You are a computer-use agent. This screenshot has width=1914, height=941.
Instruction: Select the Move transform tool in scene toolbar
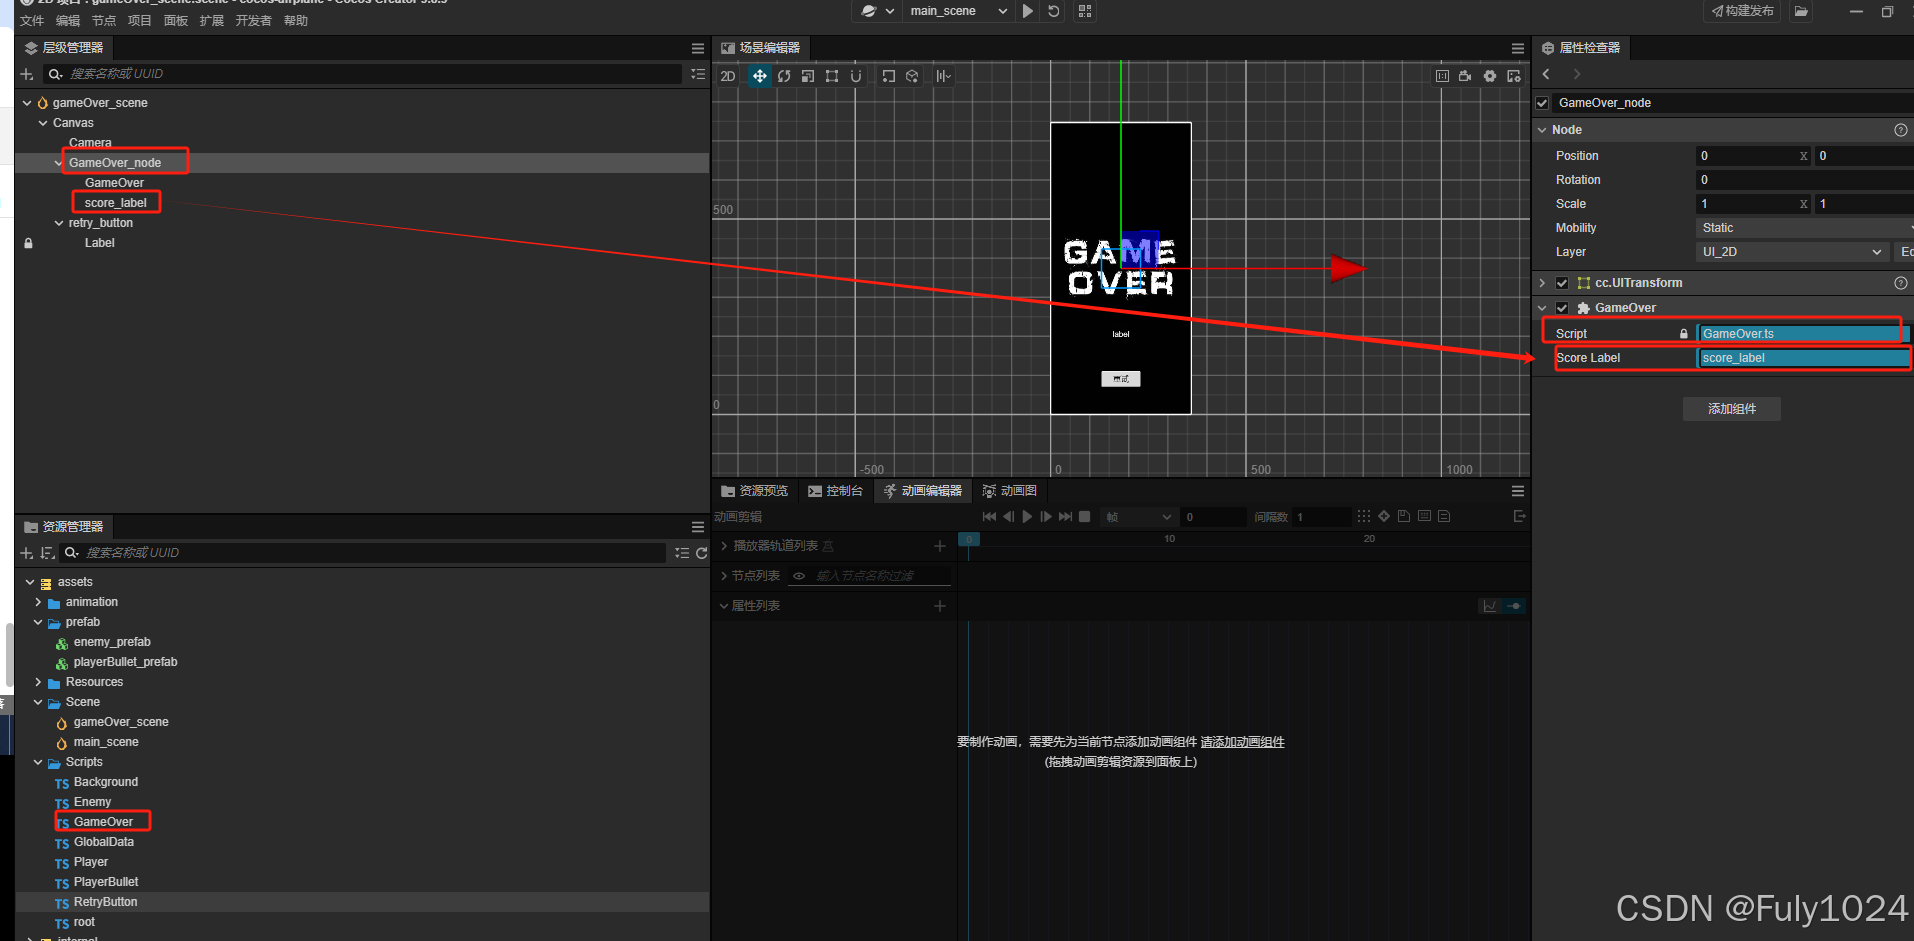[760, 76]
